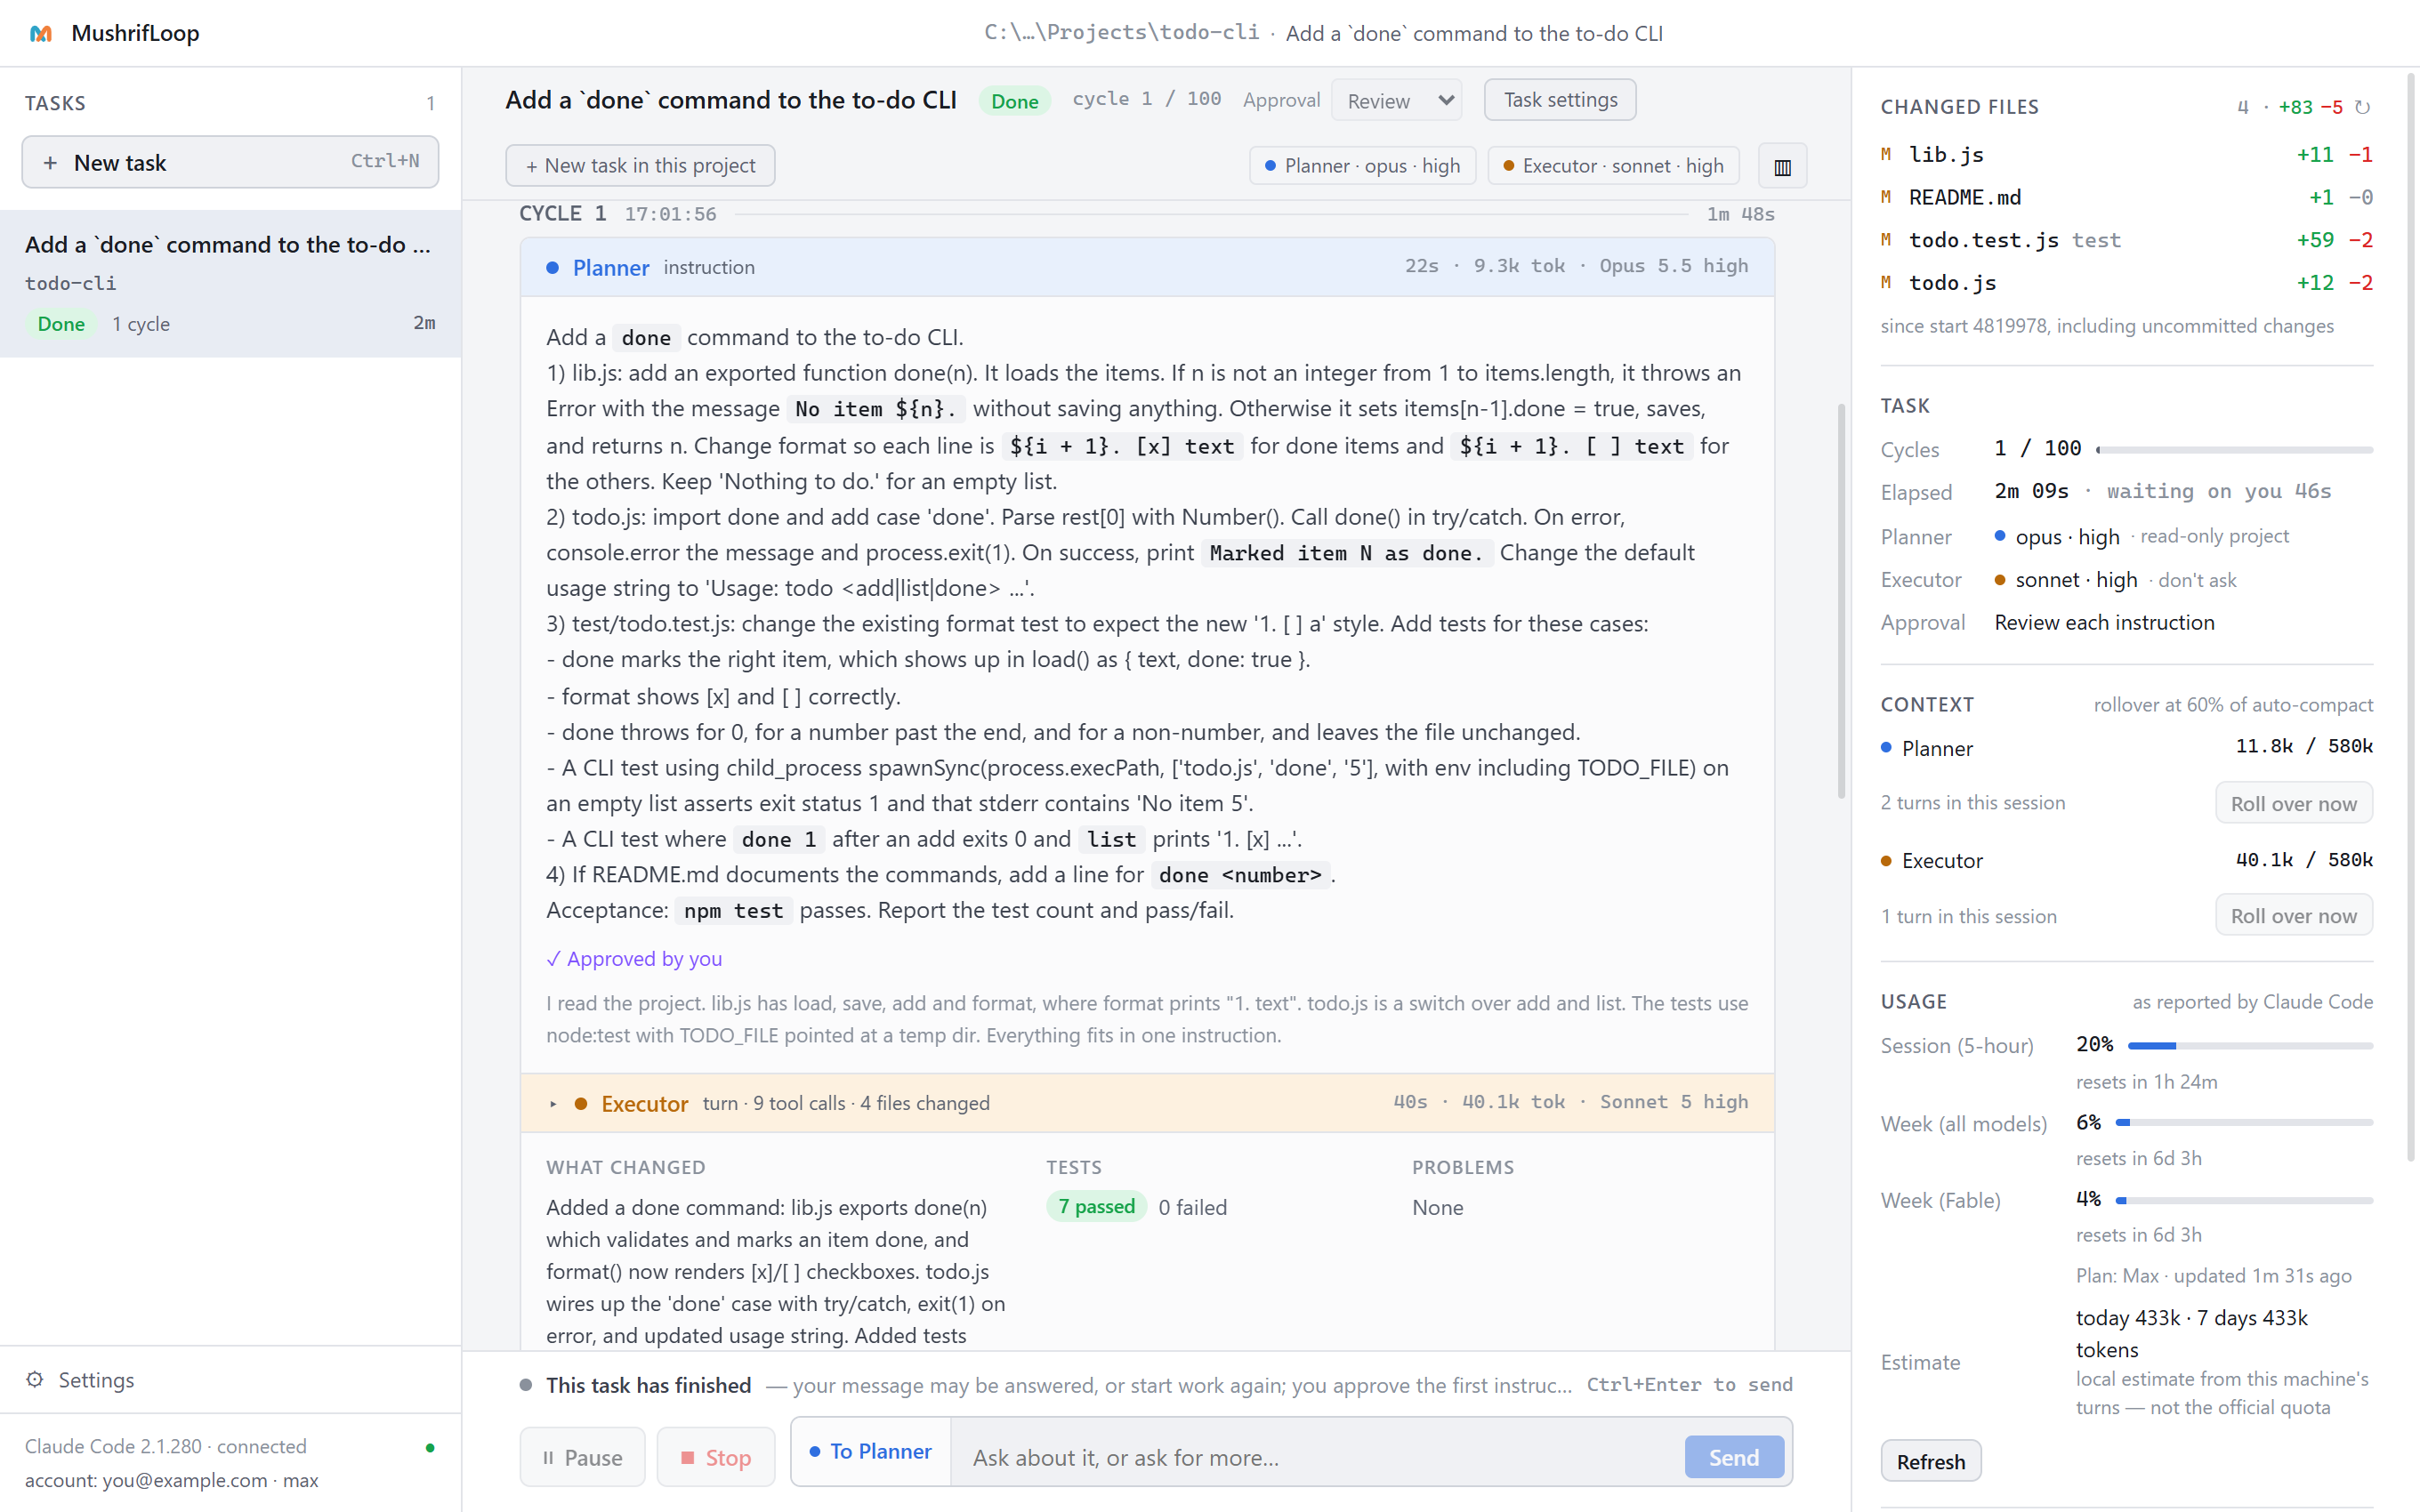Click the Session (5-hour) usage bar
The image size is (2420, 1512).
click(x=2250, y=1046)
